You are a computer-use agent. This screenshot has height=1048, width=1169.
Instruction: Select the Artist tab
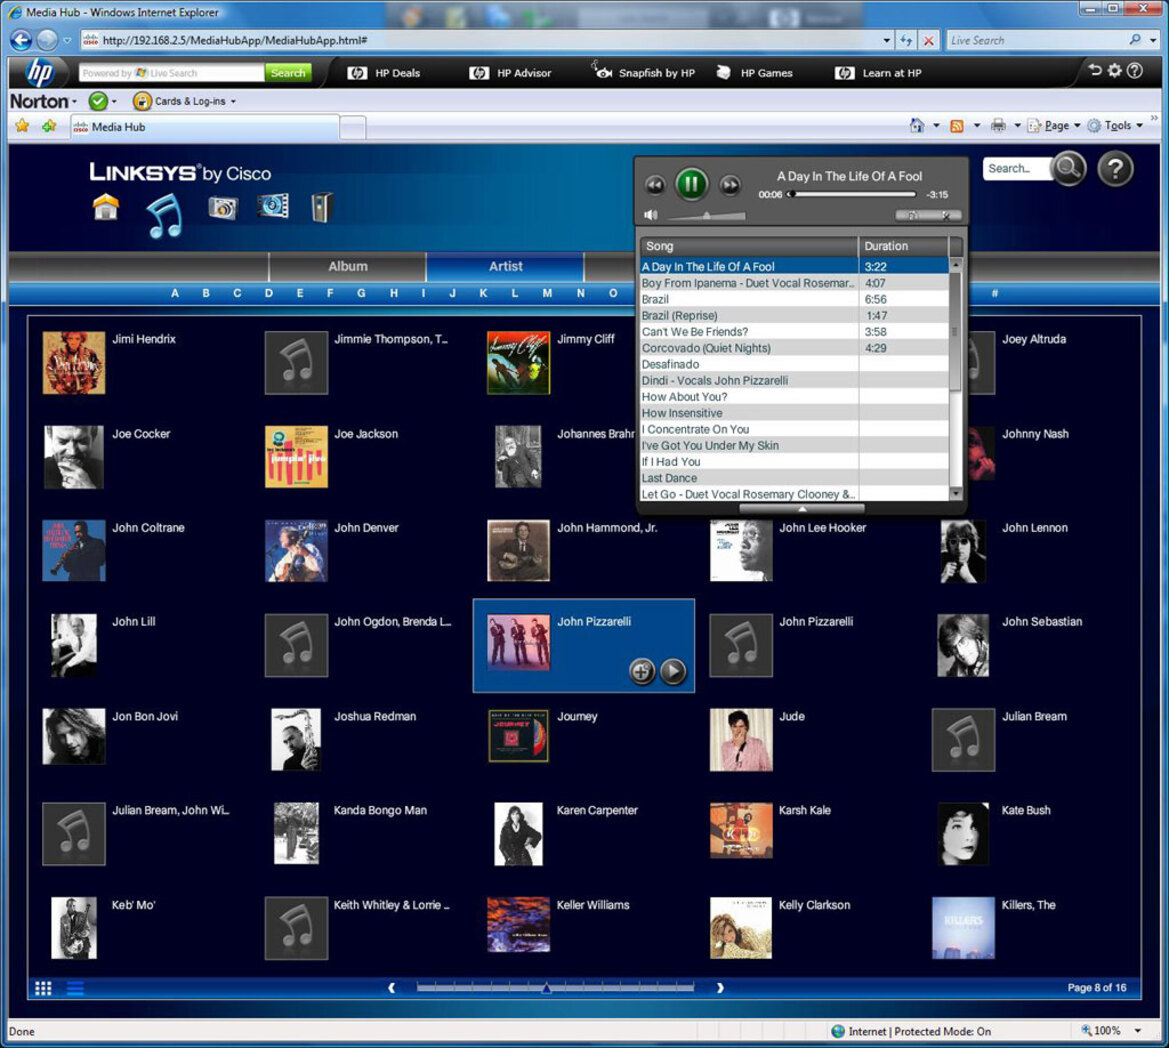(x=505, y=266)
